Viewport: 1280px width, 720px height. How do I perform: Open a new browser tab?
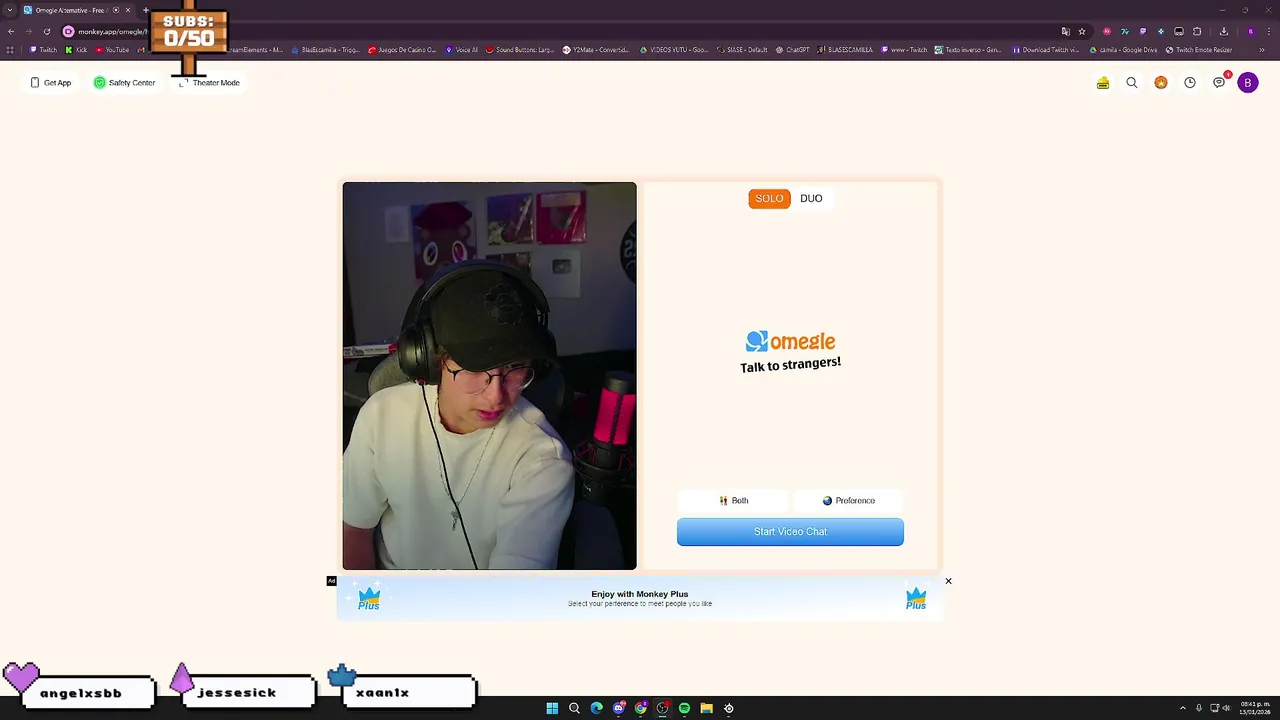pos(145,10)
